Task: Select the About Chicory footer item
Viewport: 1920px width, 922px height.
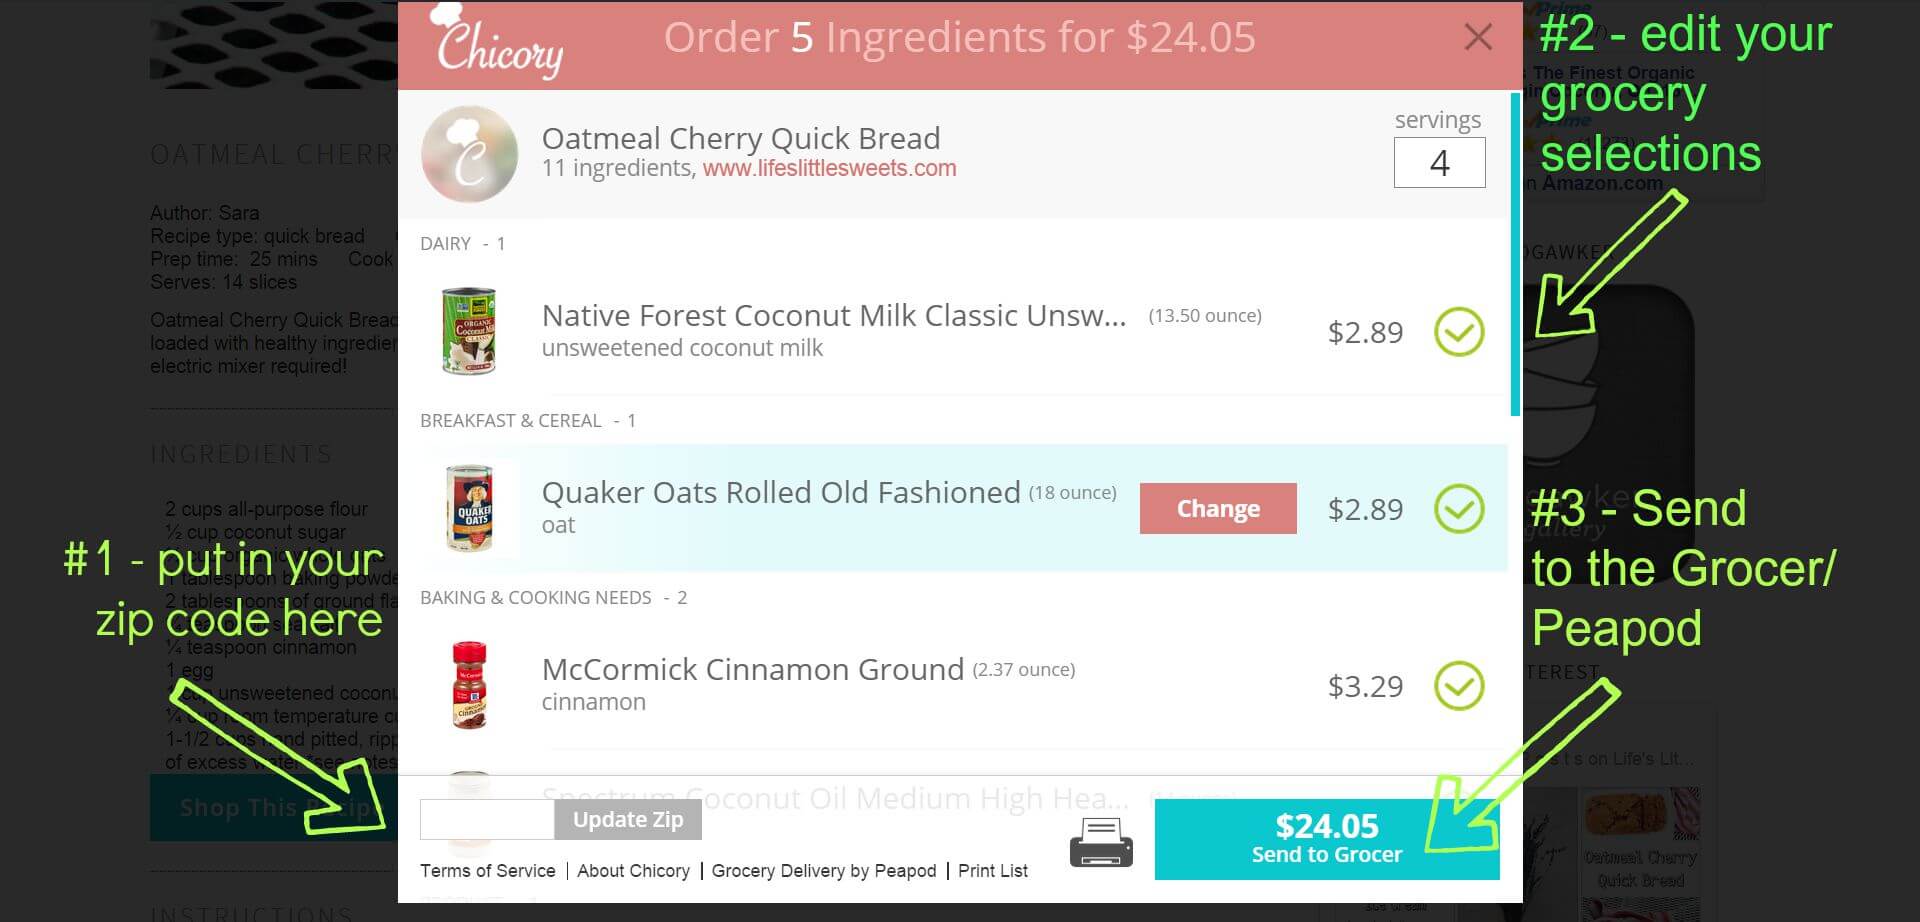Action: (633, 870)
